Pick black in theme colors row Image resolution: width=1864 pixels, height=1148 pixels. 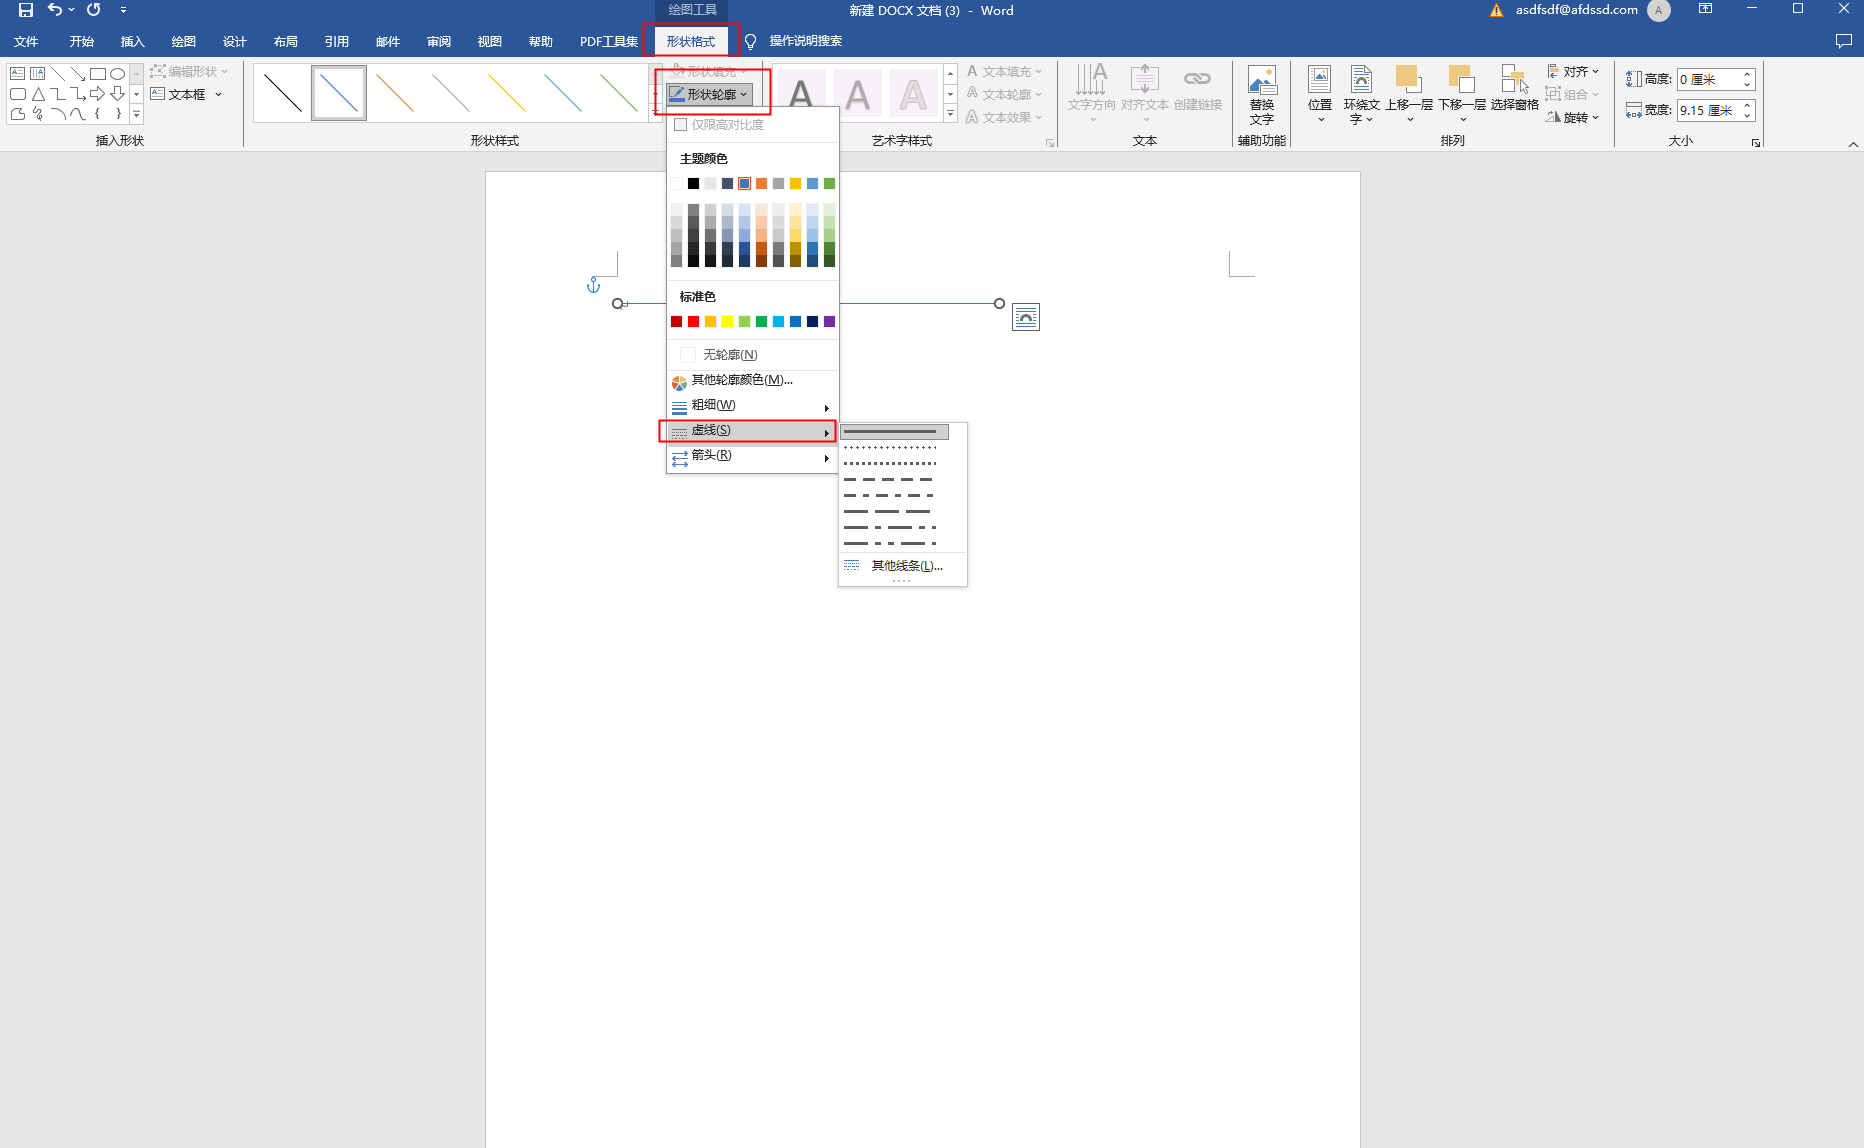pos(693,183)
